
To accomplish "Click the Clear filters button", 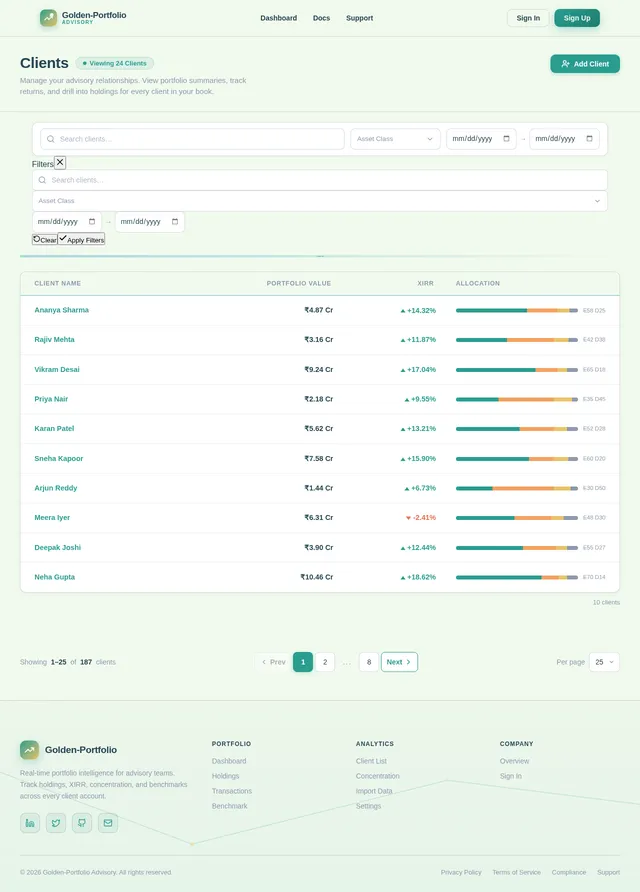I will pyautogui.click(x=45, y=239).
